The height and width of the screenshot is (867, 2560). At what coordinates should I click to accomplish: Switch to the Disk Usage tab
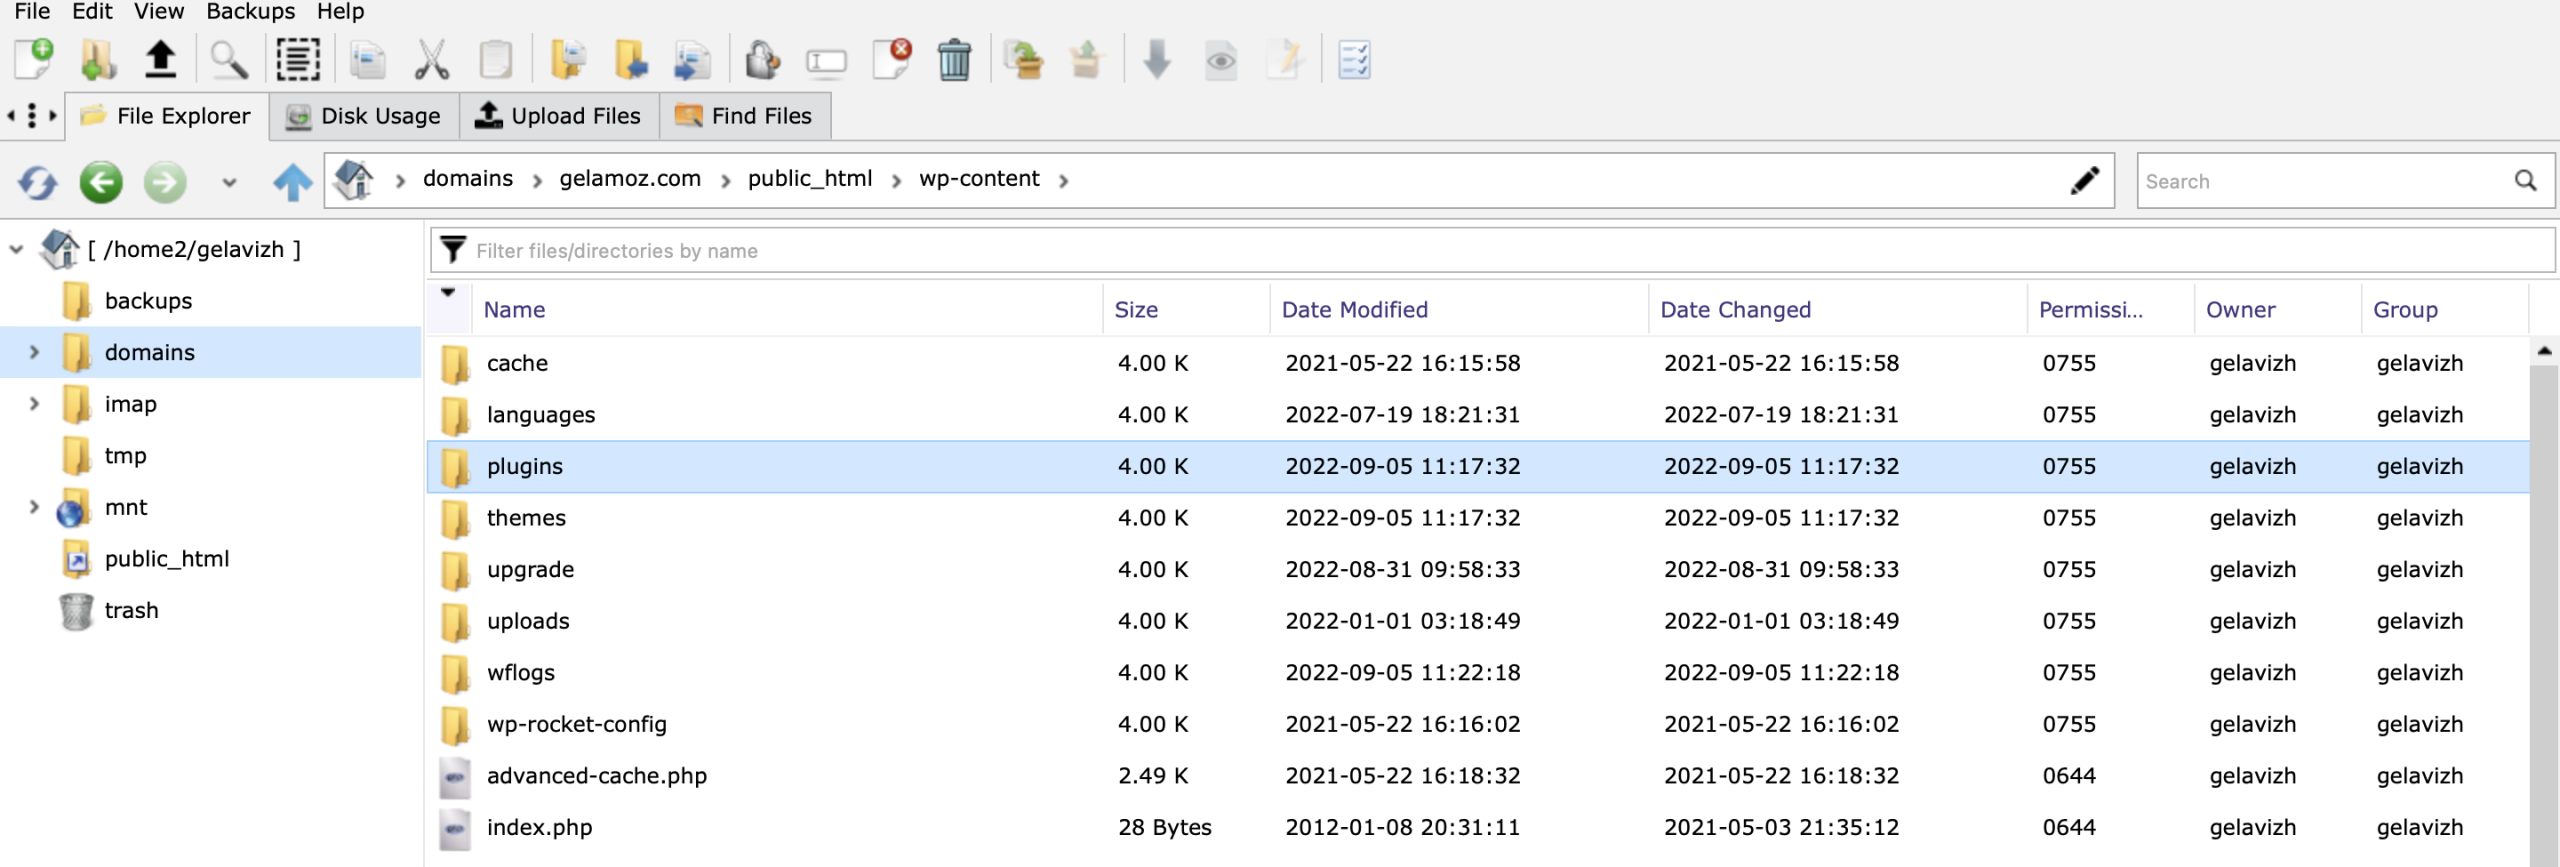pyautogui.click(x=364, y=116)
